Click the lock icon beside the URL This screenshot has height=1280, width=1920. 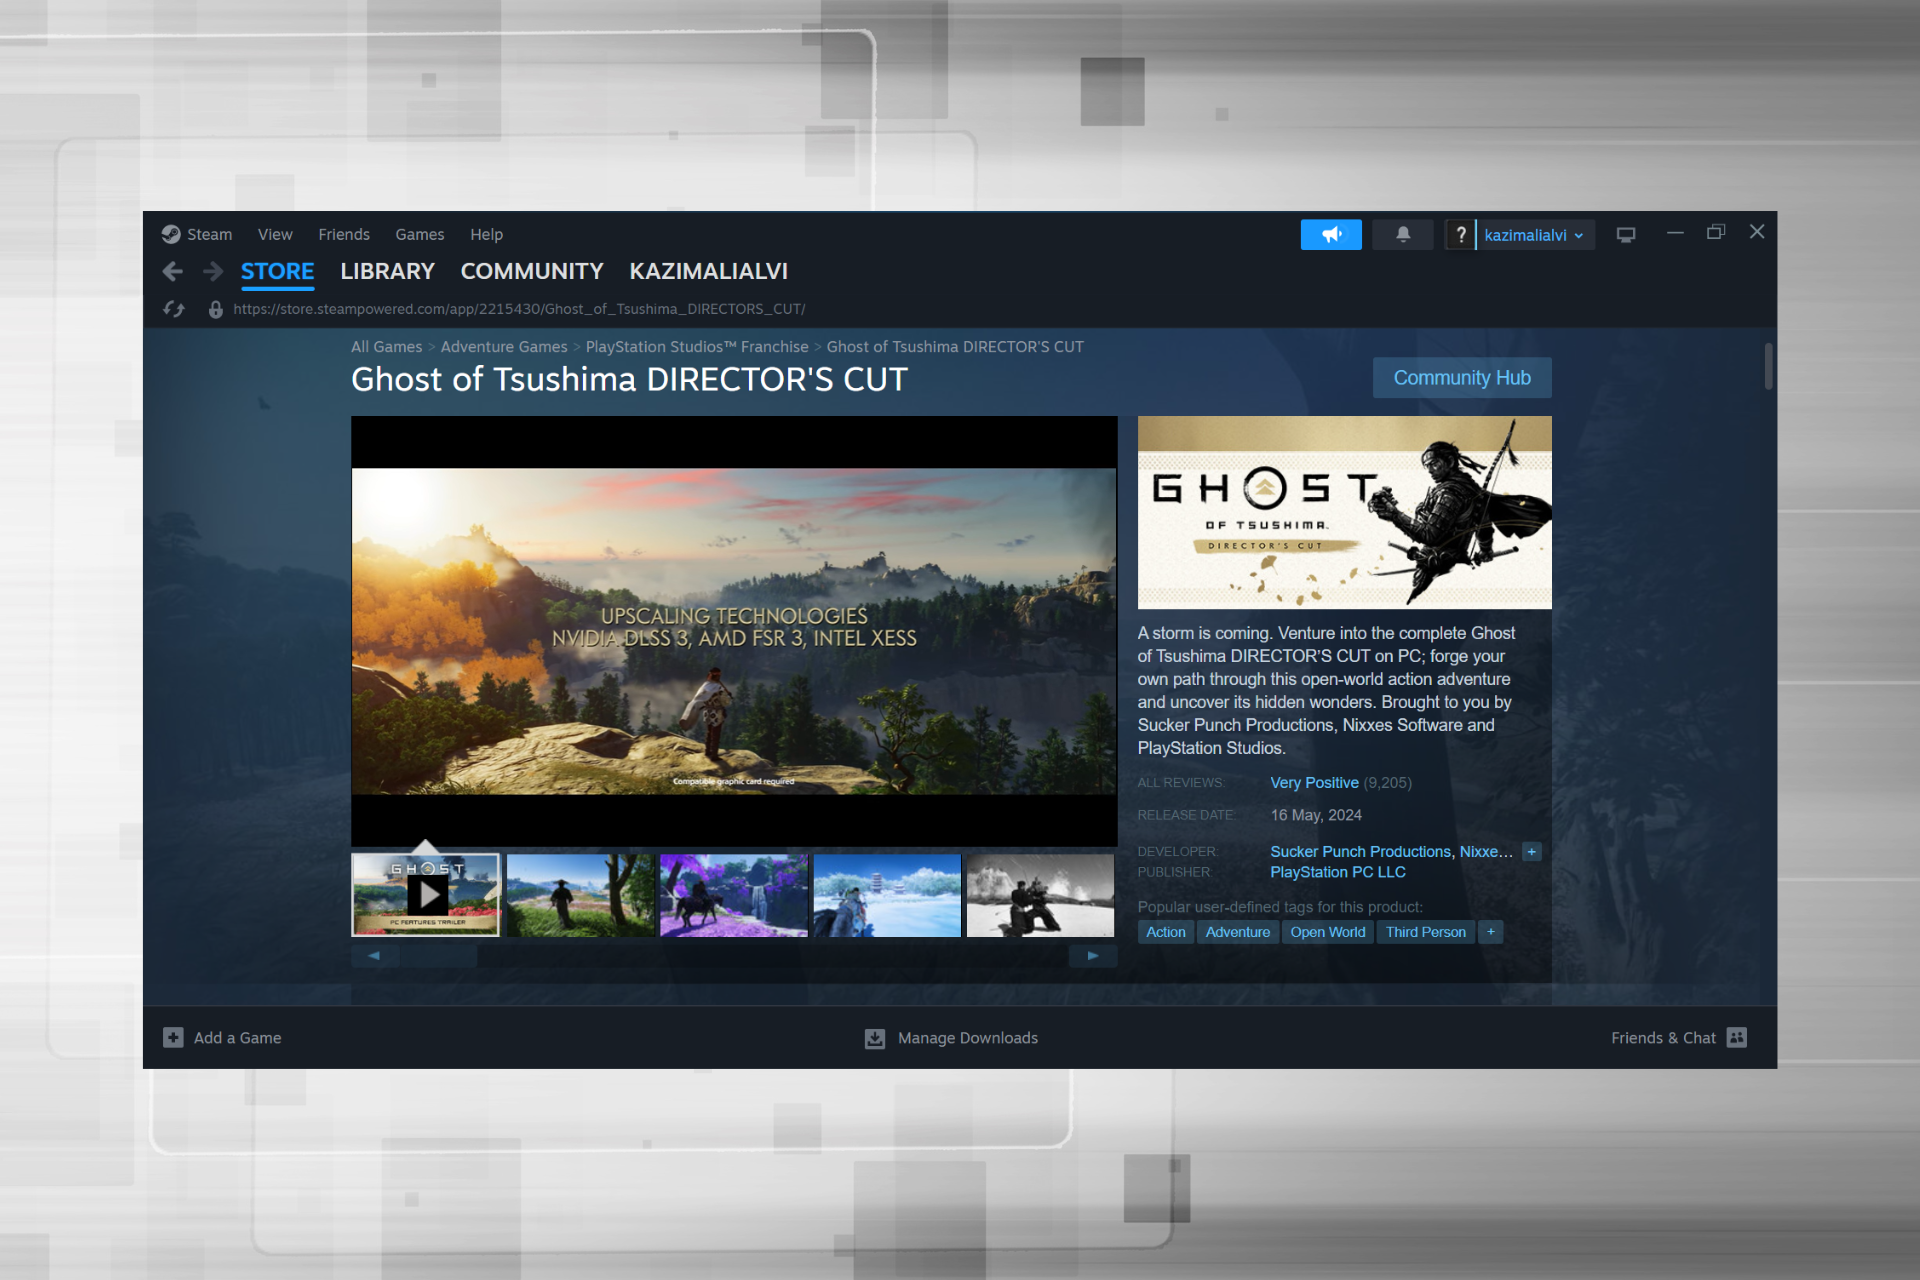click(x=215, y=309)
